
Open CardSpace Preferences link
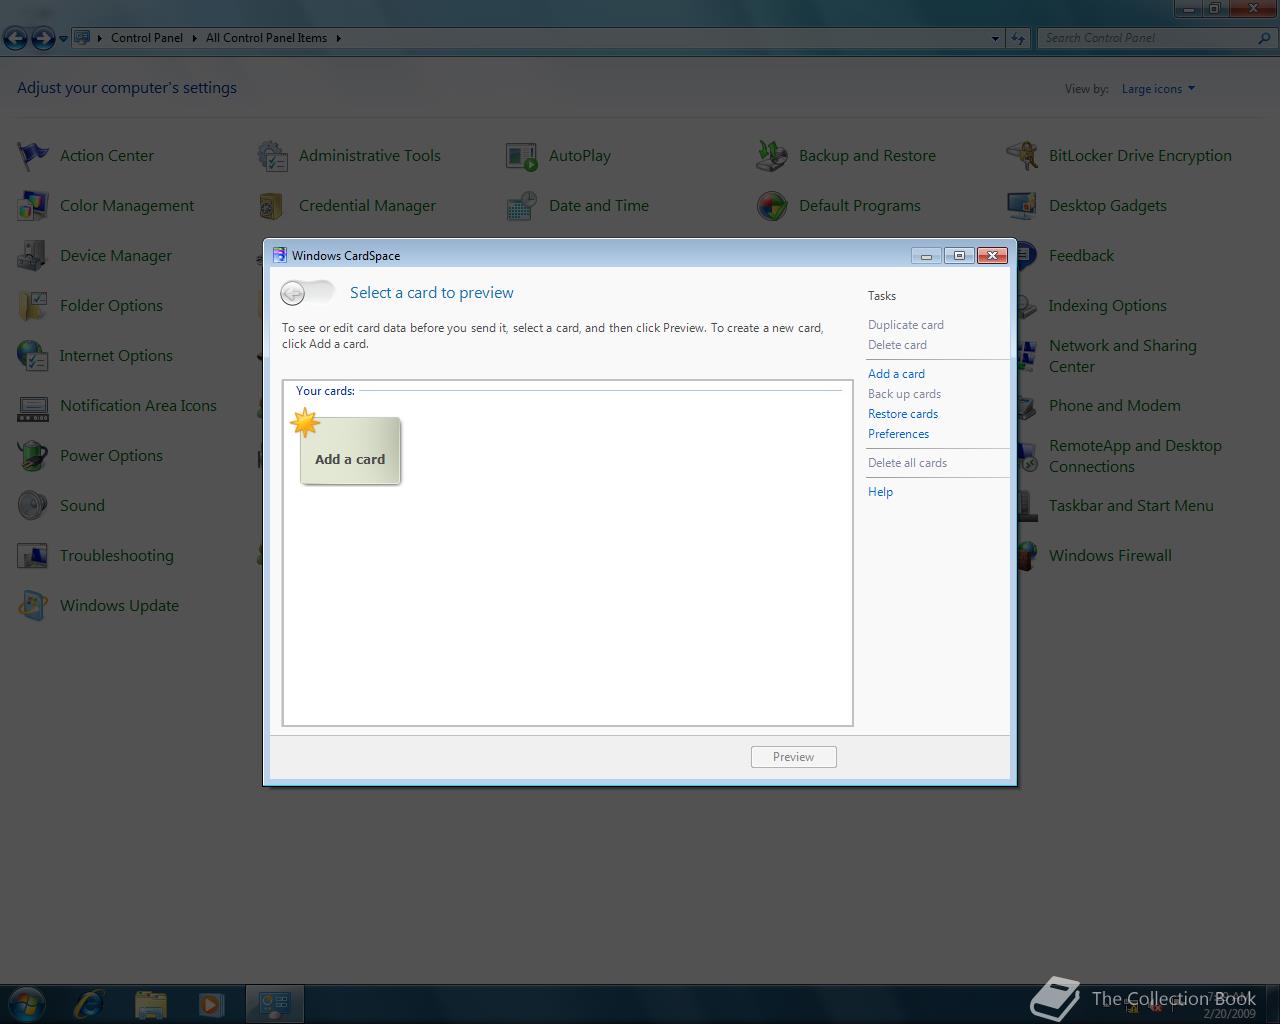point(898,434)
